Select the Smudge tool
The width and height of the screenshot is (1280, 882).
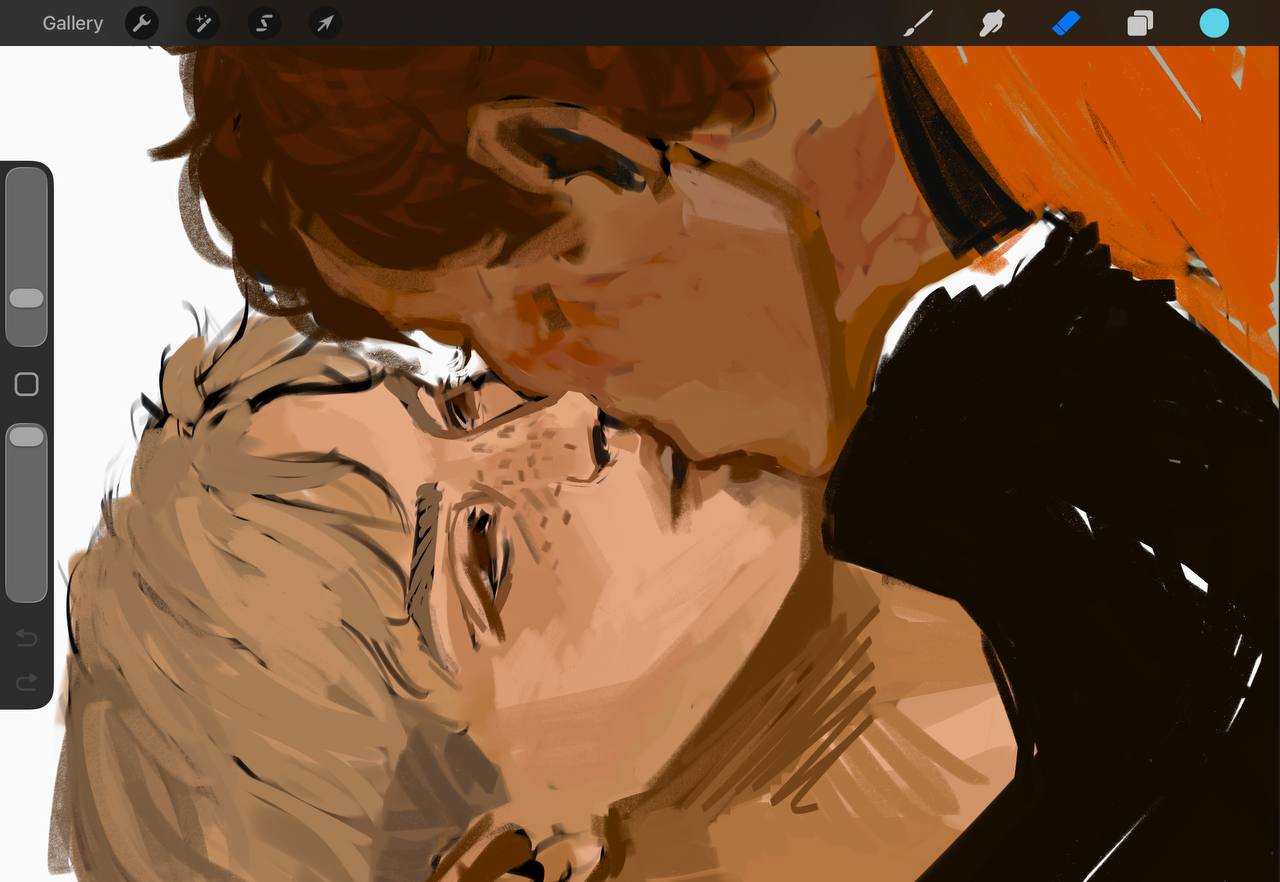(991, 23)
